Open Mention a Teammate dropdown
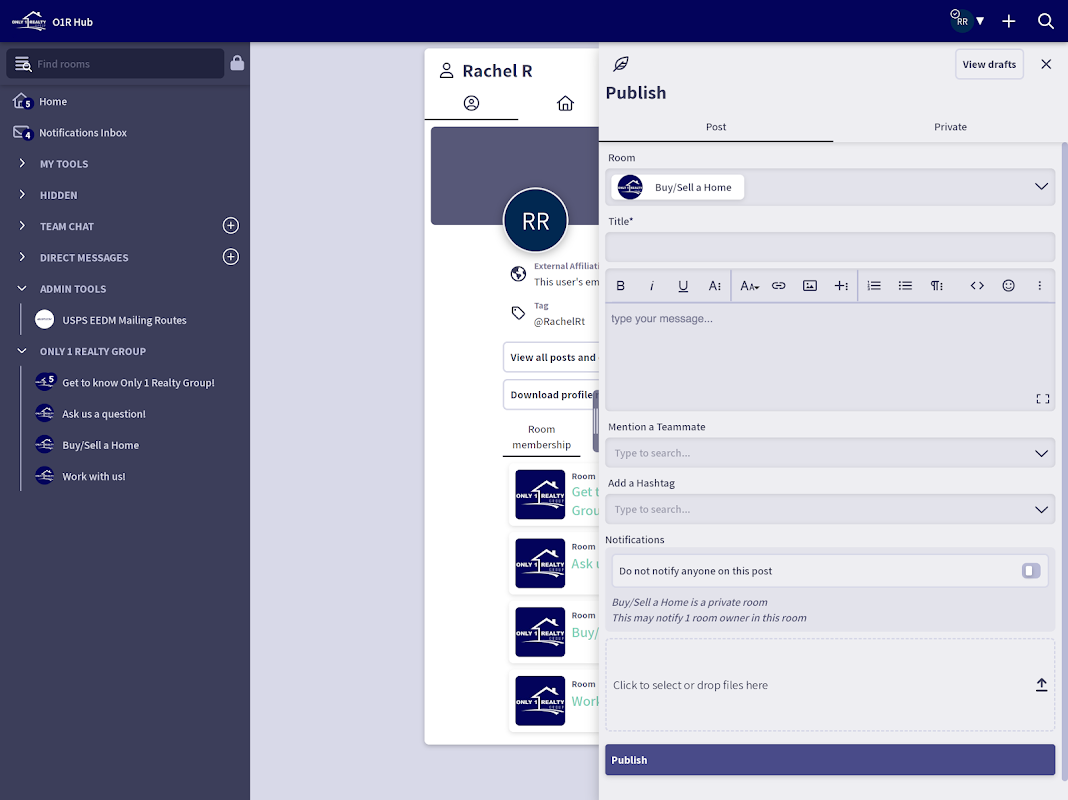This screenshot has height=800, width=1068. [x=830, y=453]
